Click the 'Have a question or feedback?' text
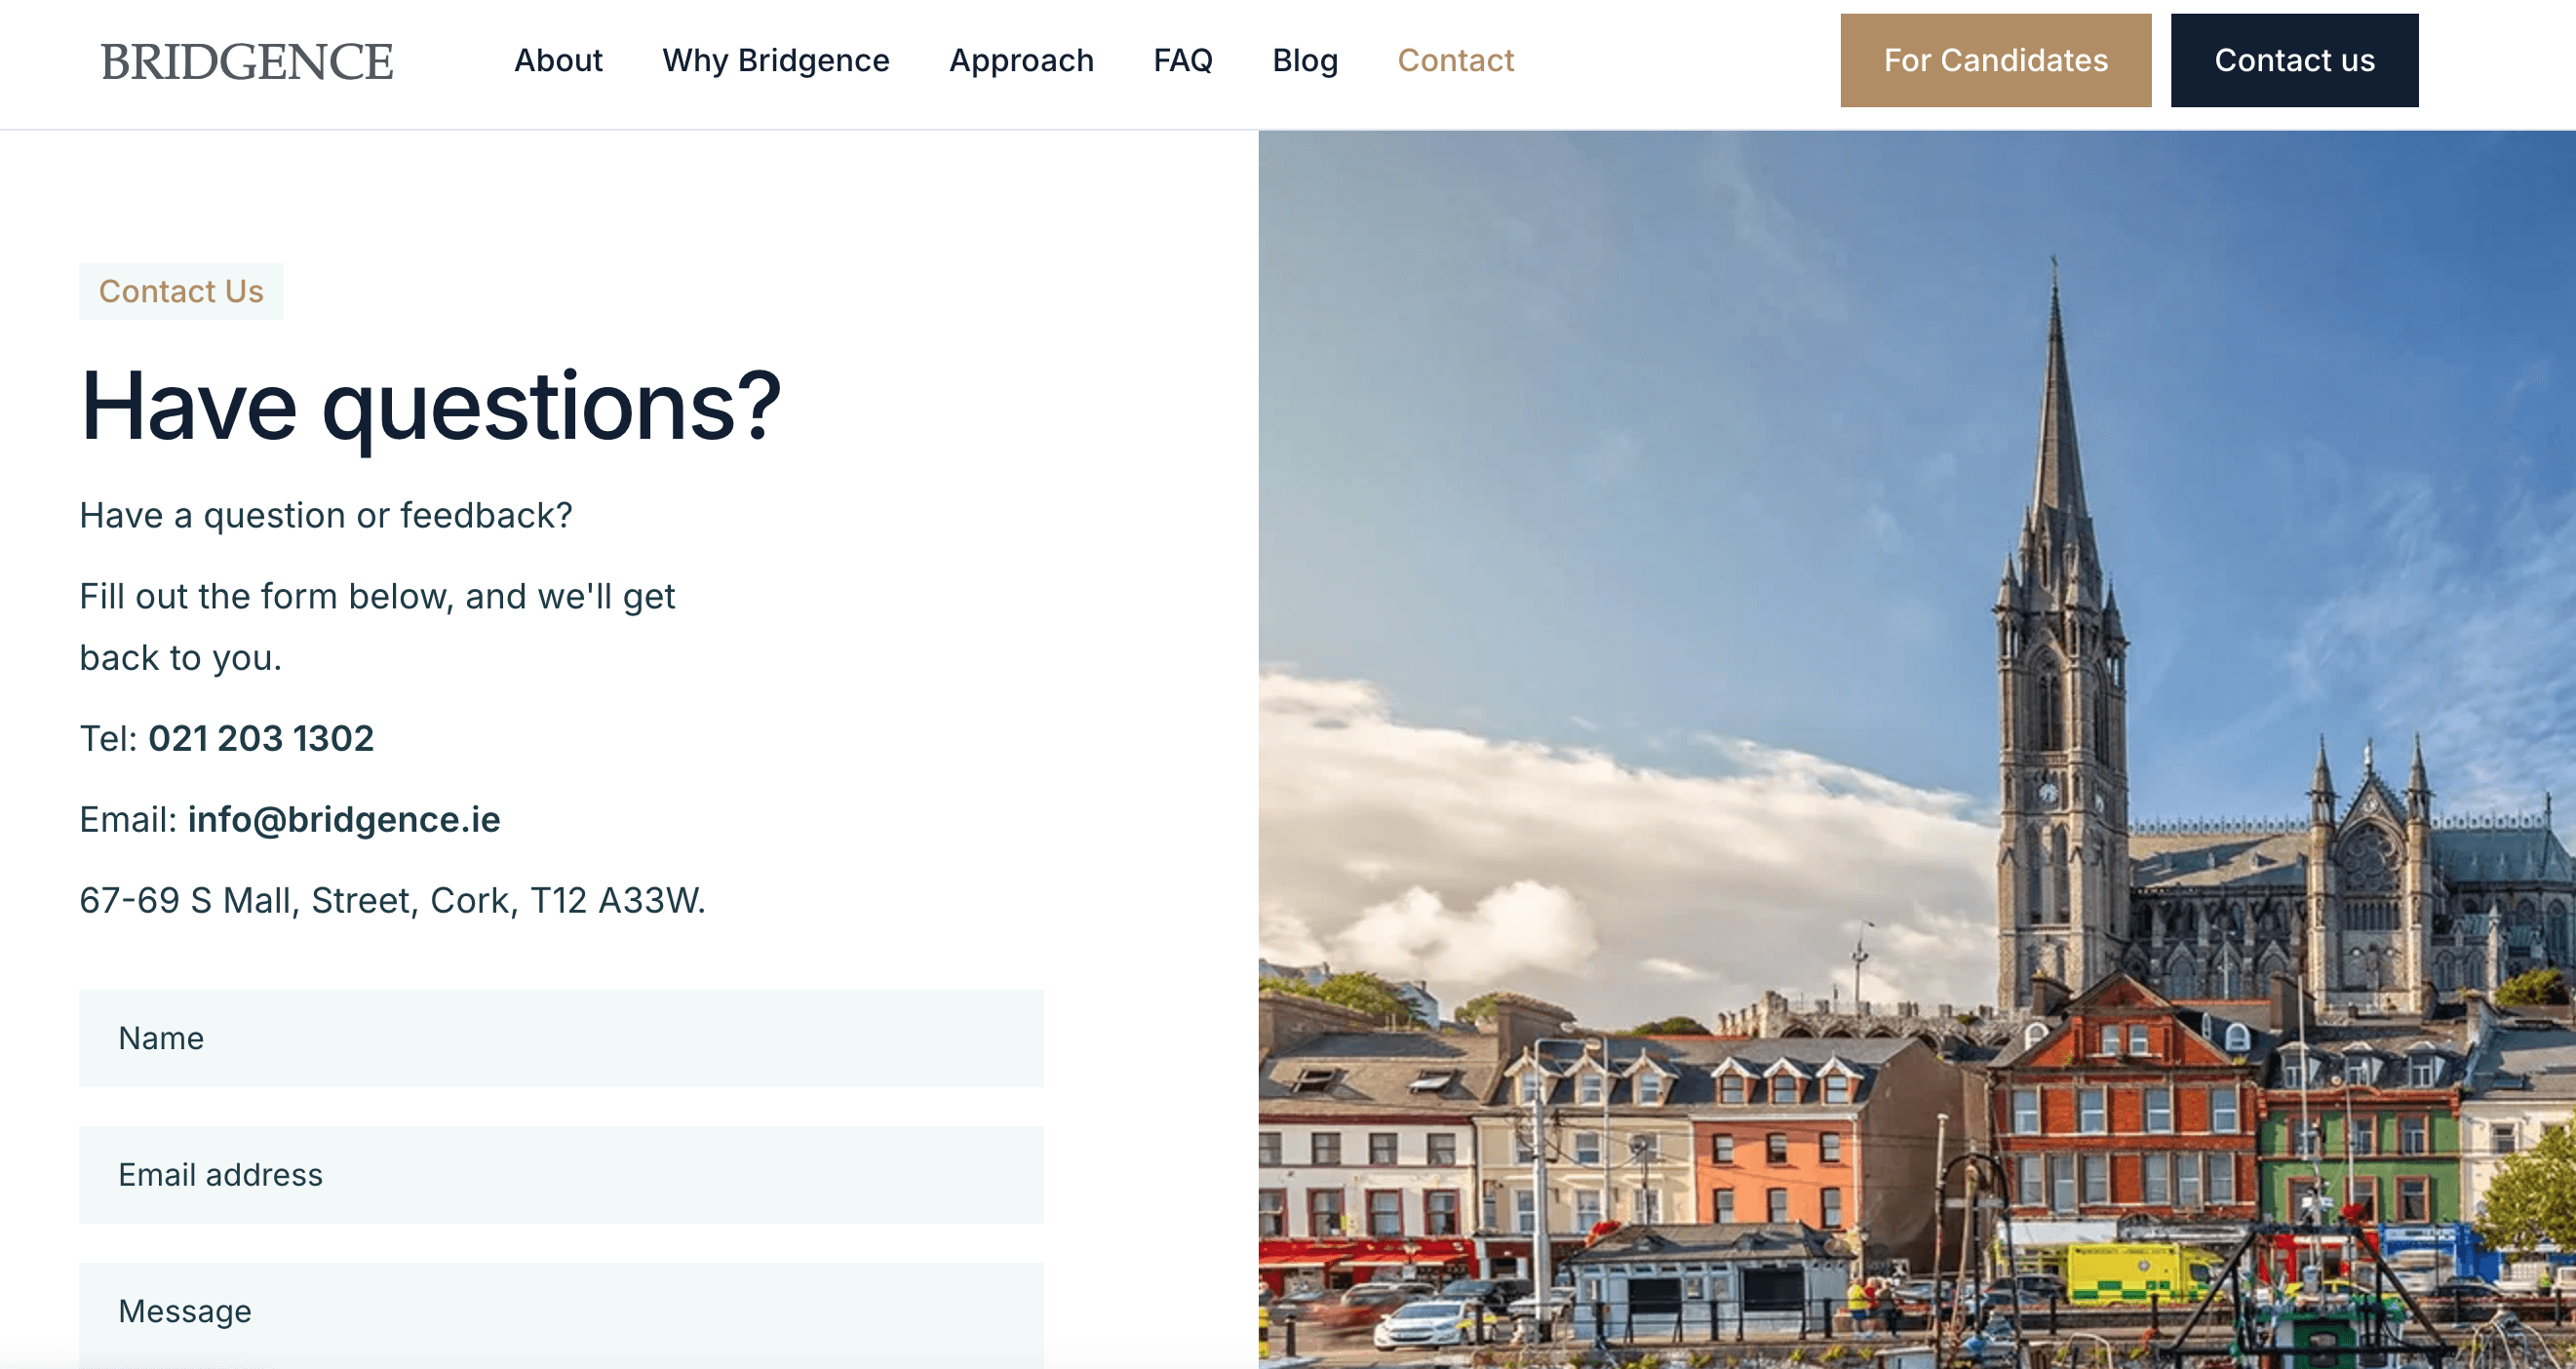Screen dimensions: 2576x1369 click(x=326, y=515)
